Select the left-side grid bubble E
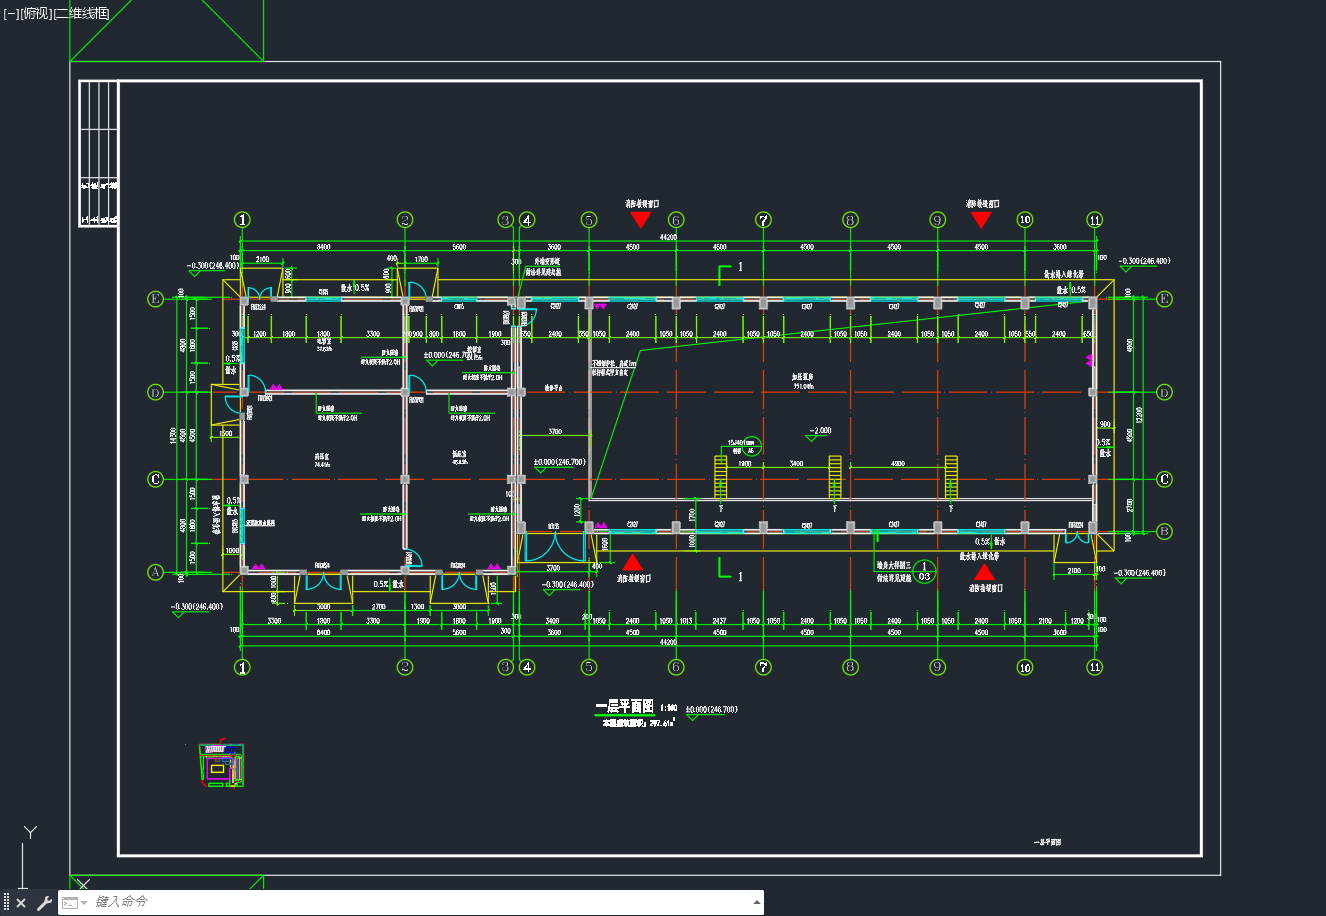This screenshot has height=916, width=1326. 155,299
